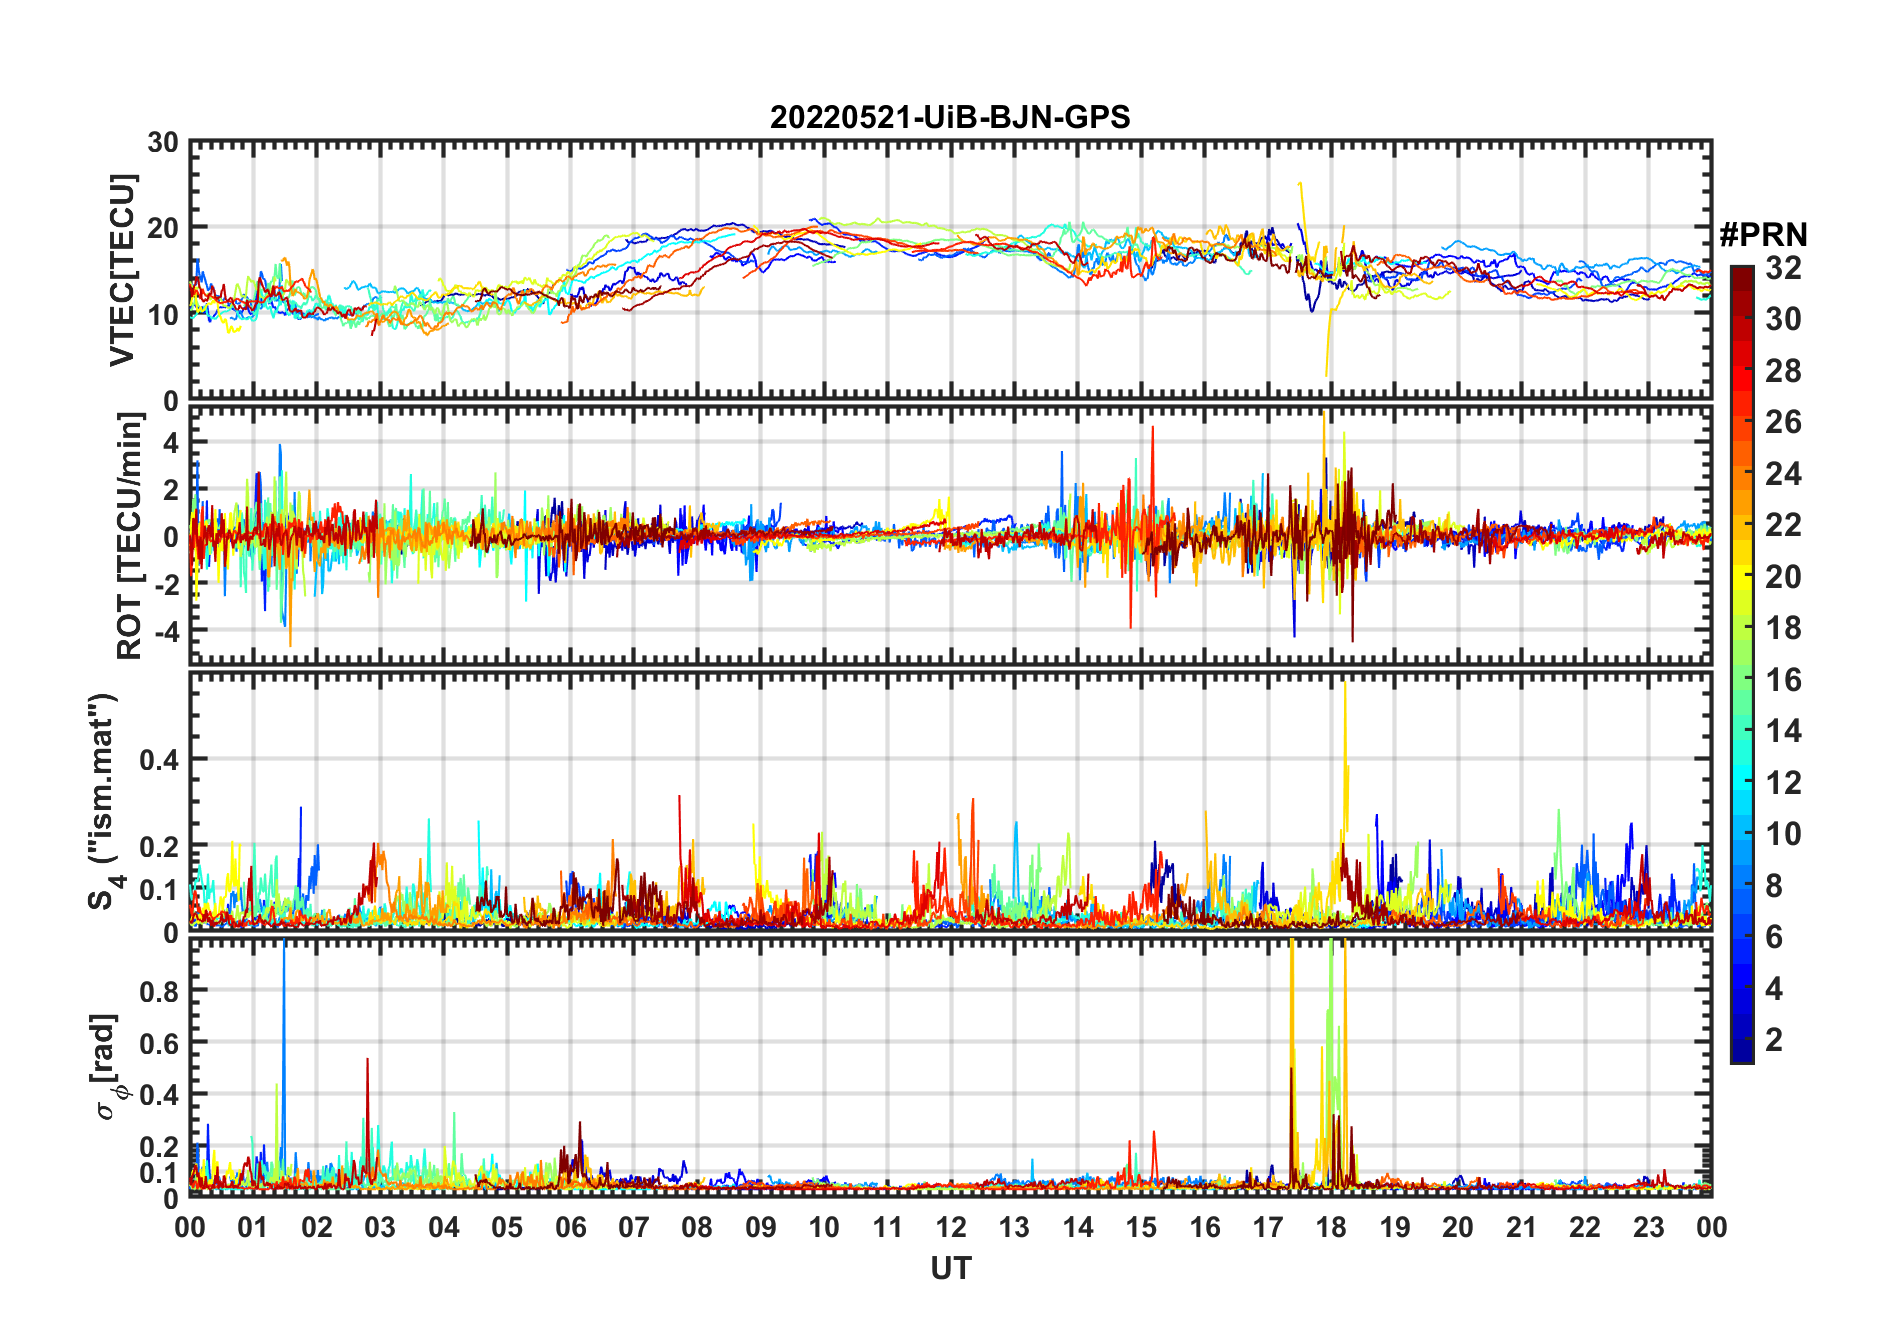Click colorbar tick label 10
The image size is (1902, 1330).
(1783, 834)
